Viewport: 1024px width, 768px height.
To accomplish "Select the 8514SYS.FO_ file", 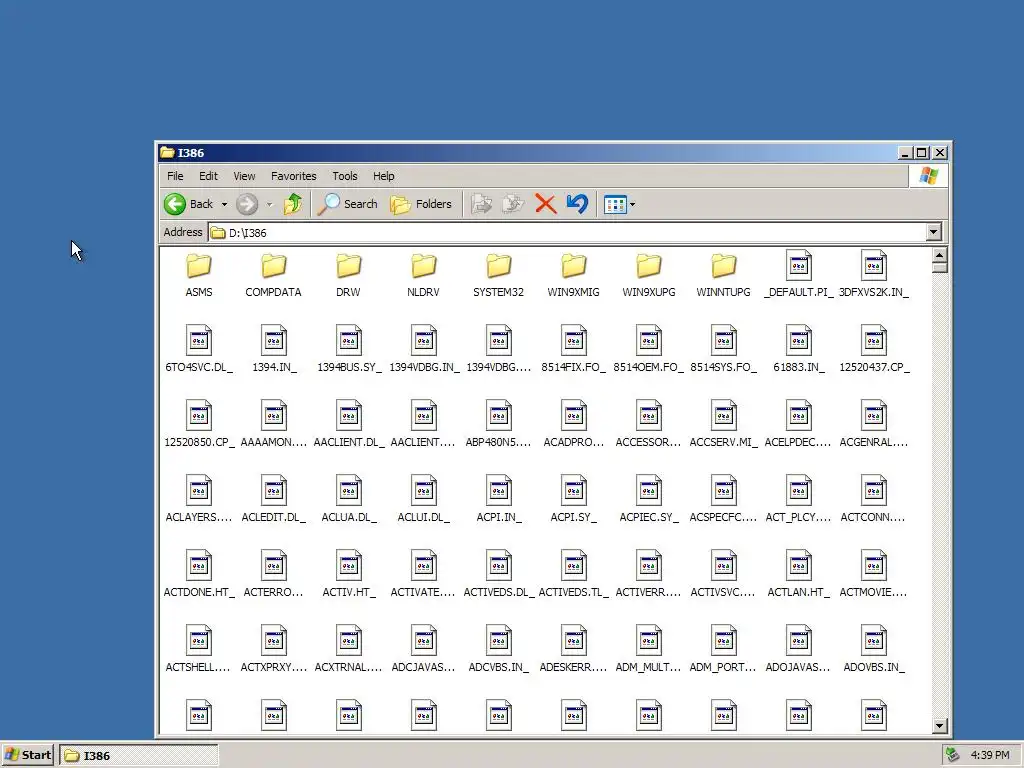I will [x=724, y=349].
